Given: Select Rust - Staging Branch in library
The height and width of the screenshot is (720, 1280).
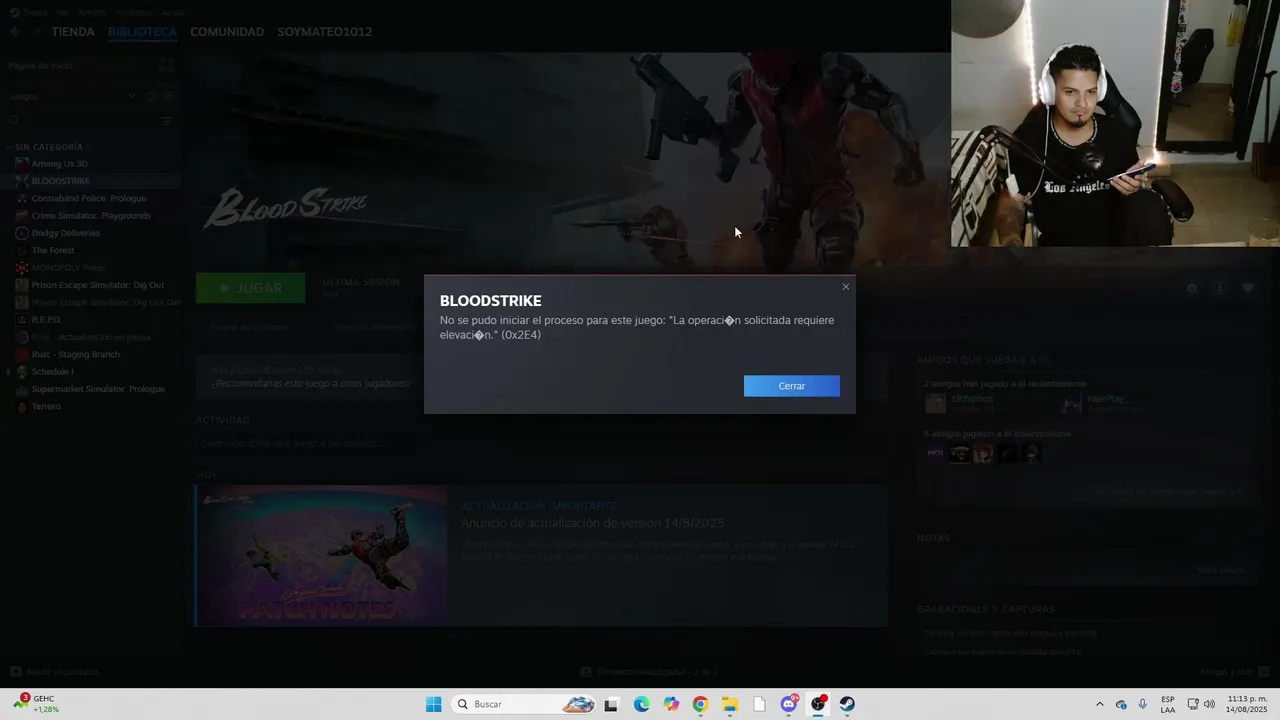Looking at the screenshot, I should tap(75, 354).
